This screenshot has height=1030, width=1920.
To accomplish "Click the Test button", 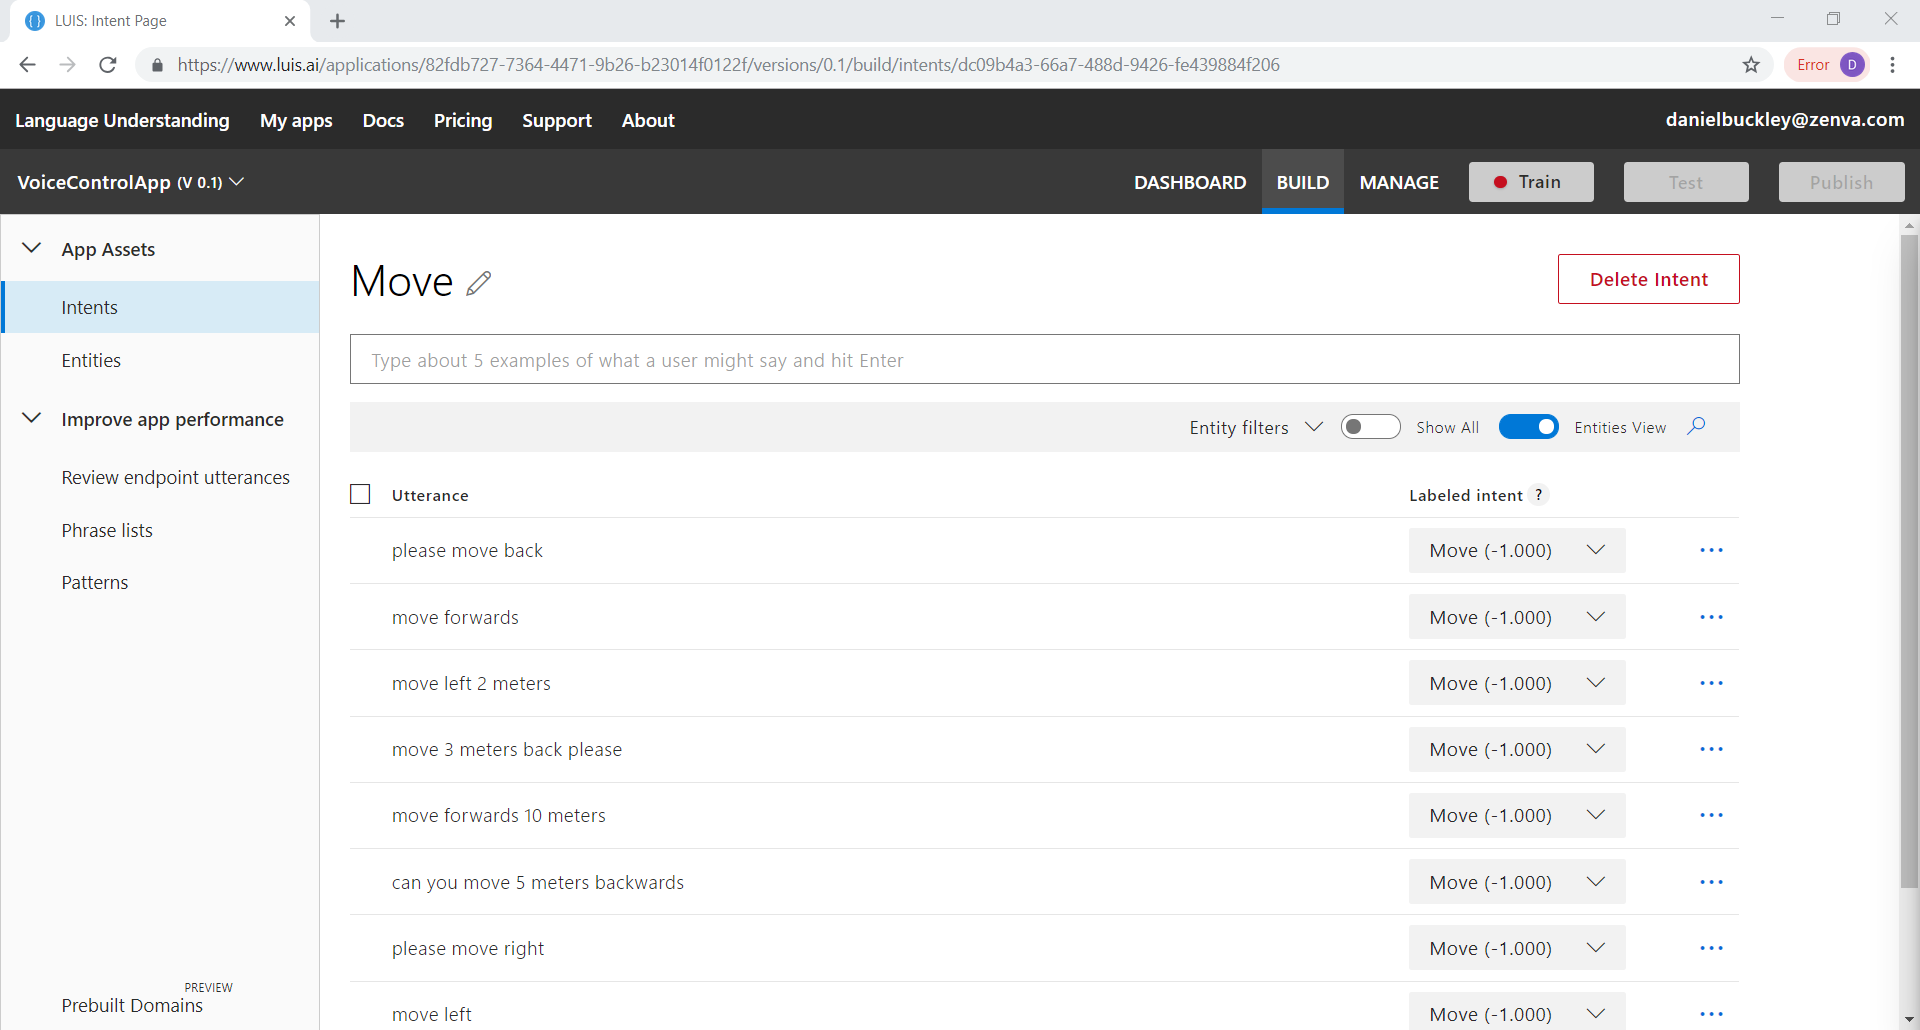I will 1686,182.
